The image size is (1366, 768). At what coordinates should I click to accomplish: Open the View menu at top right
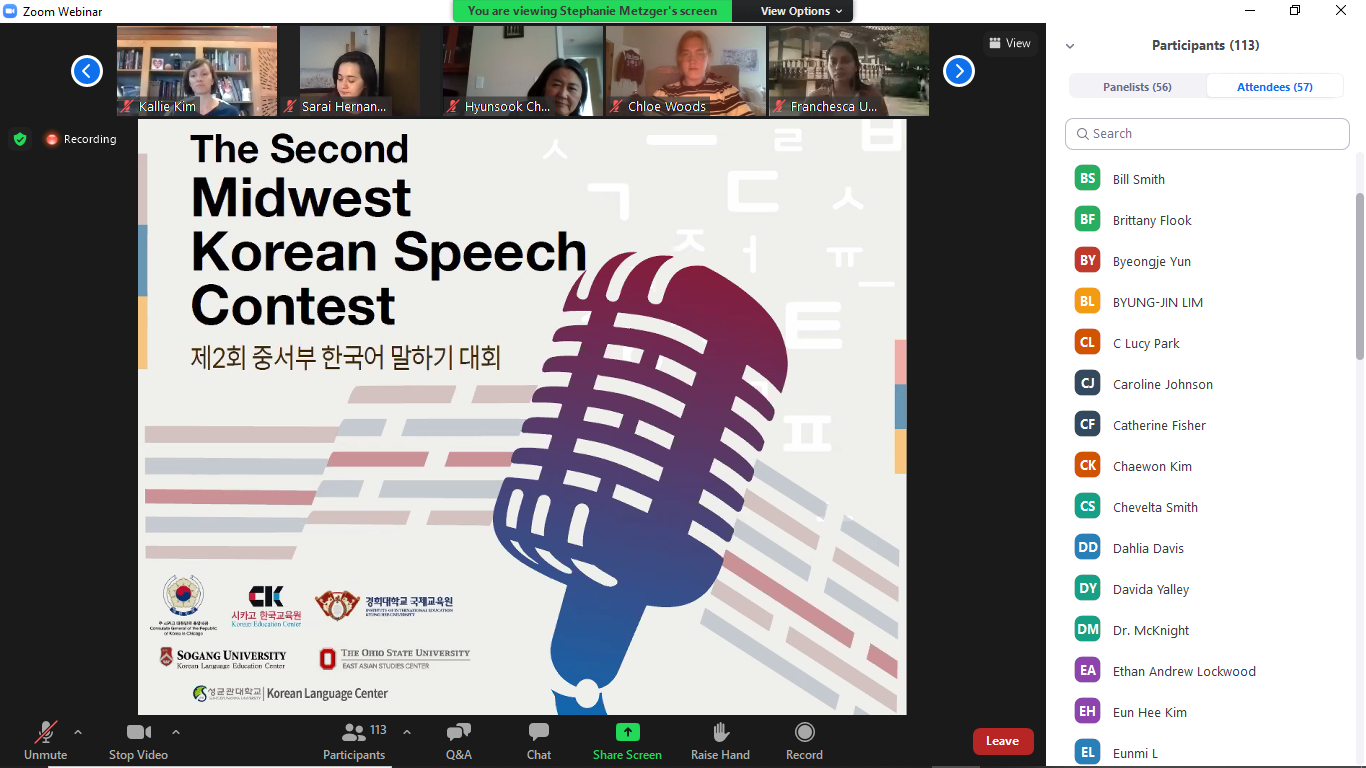1009,43
